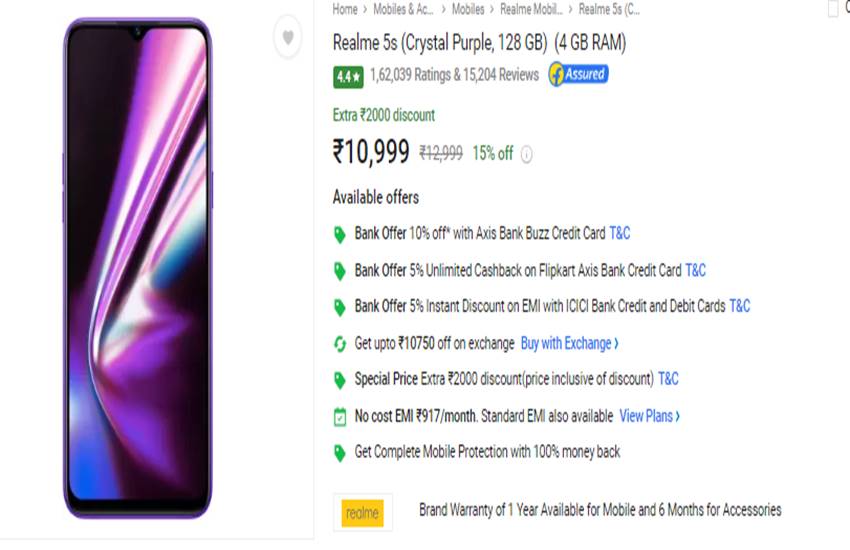This screenshot has height=550, width=850.
Task: Click the No cost EMI calendar icon
Action: tap(340, 416)
